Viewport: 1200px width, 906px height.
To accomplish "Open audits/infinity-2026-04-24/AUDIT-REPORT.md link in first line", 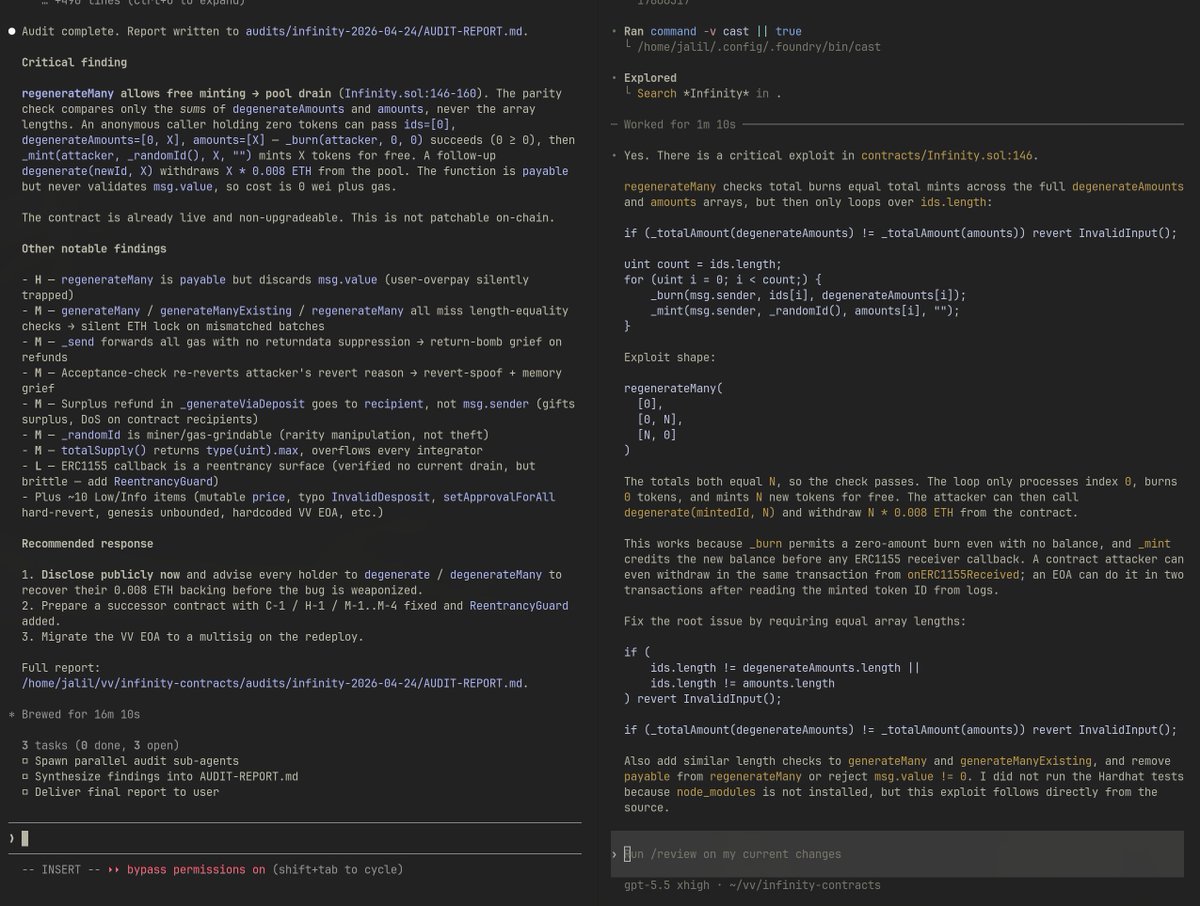I will (x=387, y=31).
